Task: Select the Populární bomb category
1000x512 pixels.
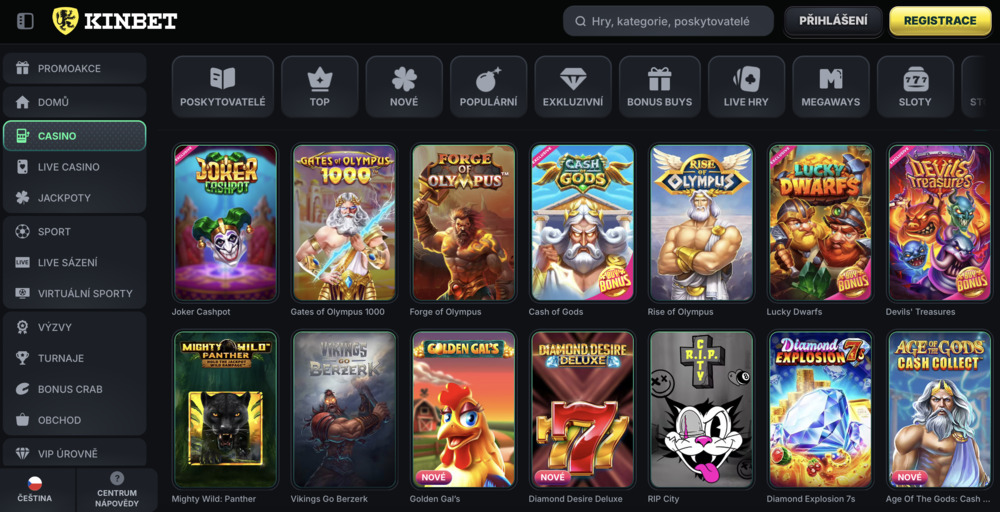Action: (x=488, y=87)
